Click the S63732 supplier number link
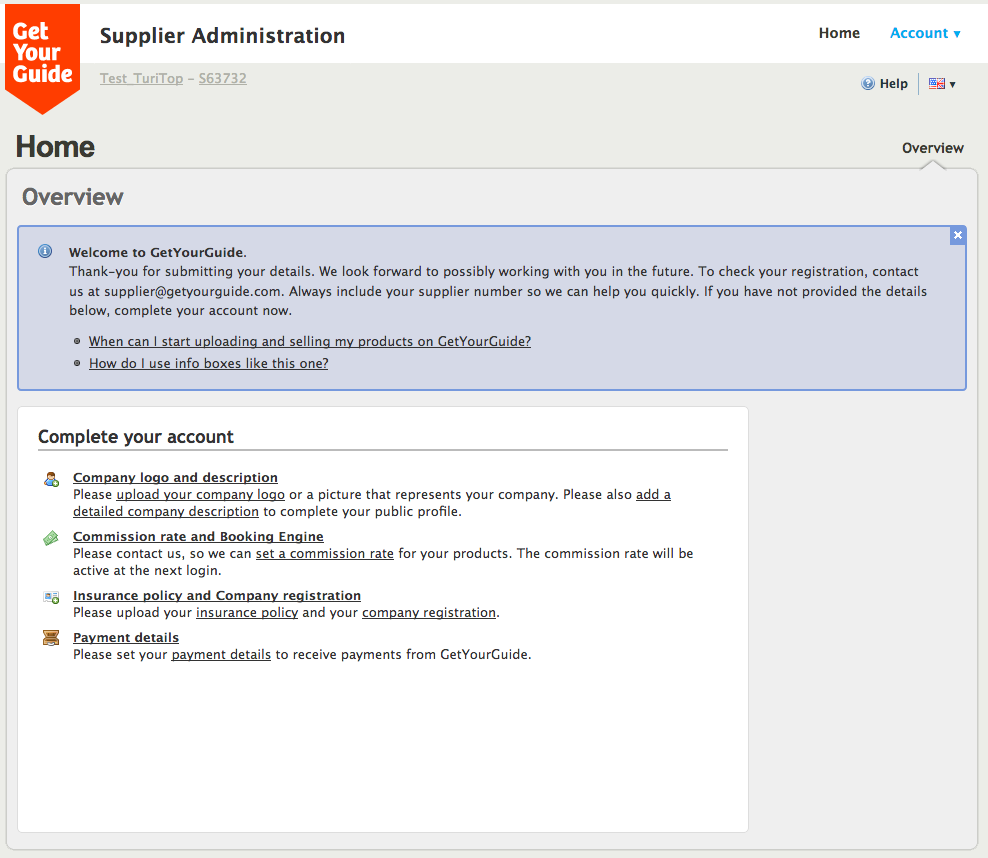The image size is (988, 858). click(x=222, y=78)
